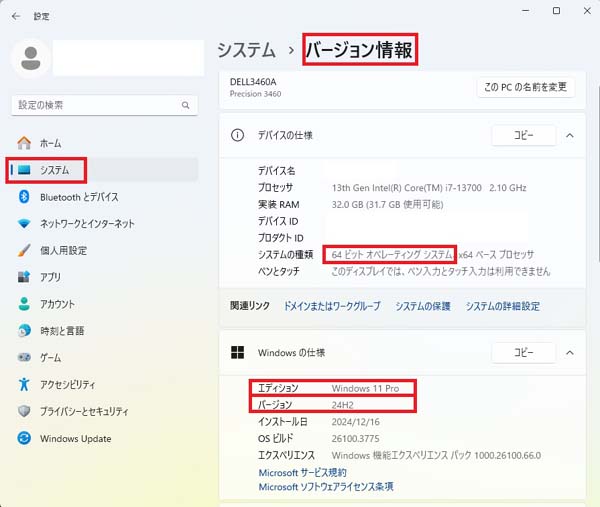The image size is (600, 507).
Task: Open the ホーム settings page
Action: (x=104, y=143)
